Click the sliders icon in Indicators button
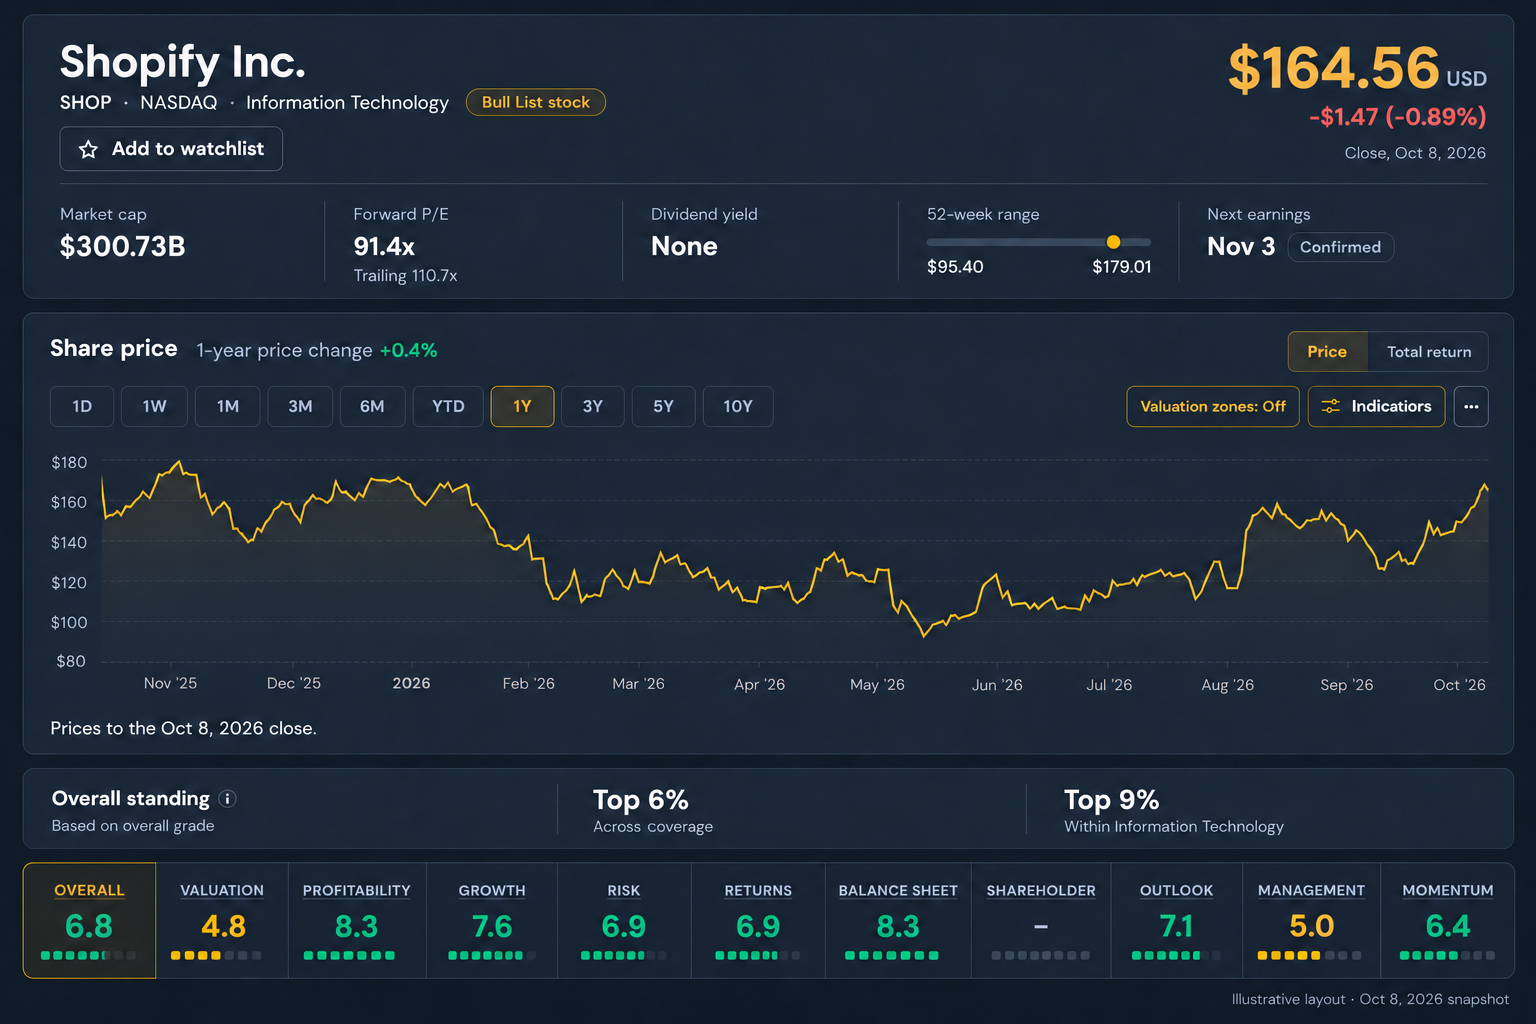Viewport: 1536px width, 1024px height. click(x=1331, y=406)
